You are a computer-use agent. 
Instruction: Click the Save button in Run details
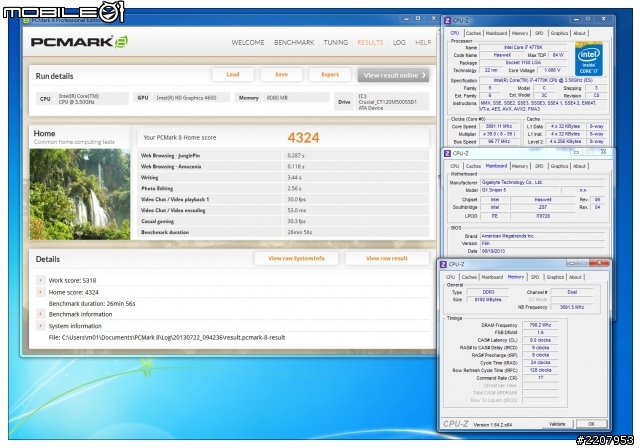pos(281,75)
